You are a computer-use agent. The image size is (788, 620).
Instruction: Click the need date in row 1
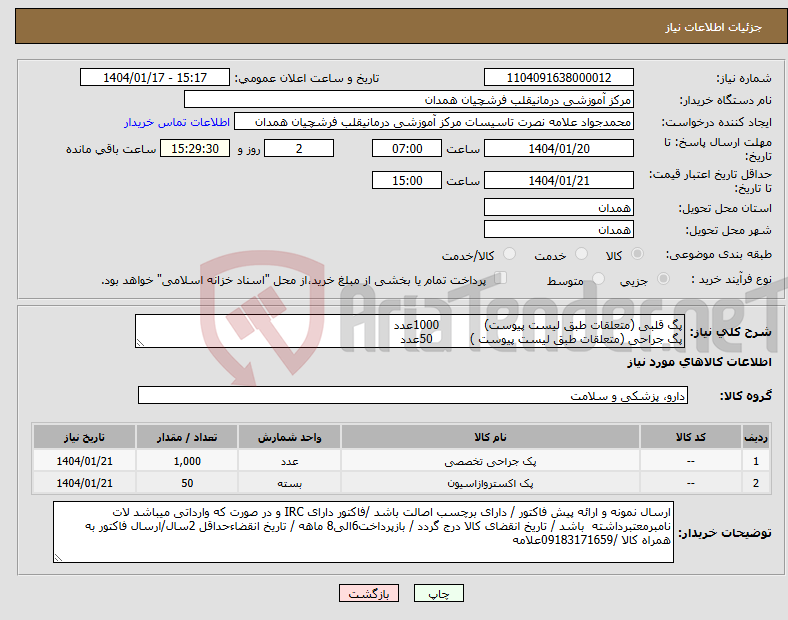pyautogui.click(x=84, y=461)
